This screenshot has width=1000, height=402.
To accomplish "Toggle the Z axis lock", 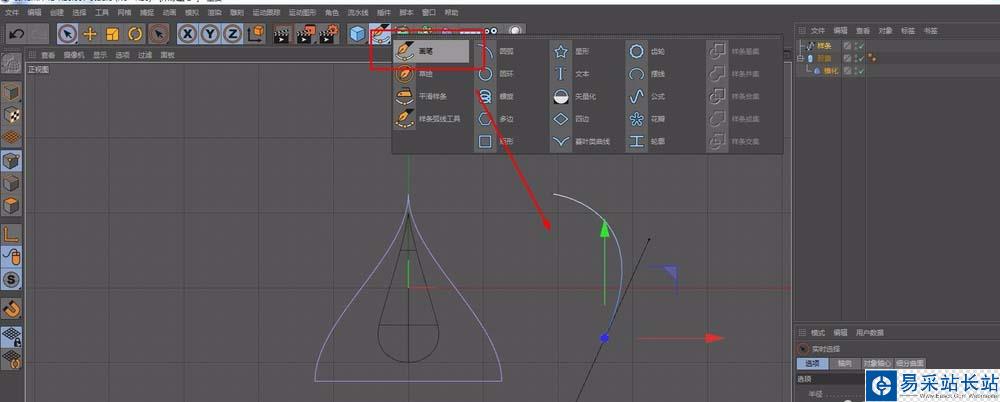I will click(x=232, y=34).
